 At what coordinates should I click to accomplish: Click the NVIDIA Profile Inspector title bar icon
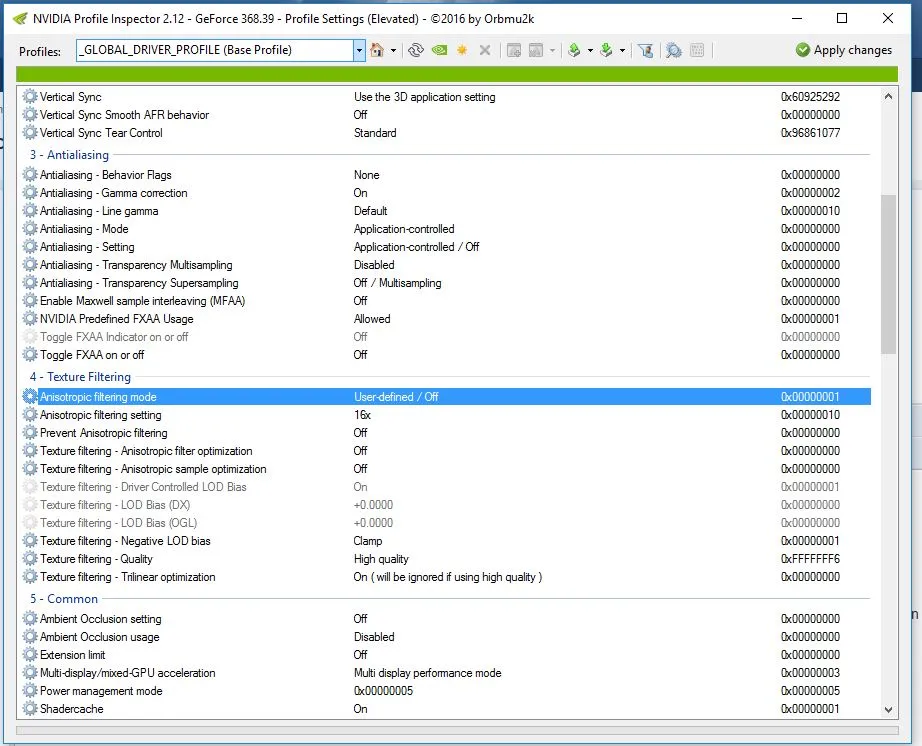20,19
